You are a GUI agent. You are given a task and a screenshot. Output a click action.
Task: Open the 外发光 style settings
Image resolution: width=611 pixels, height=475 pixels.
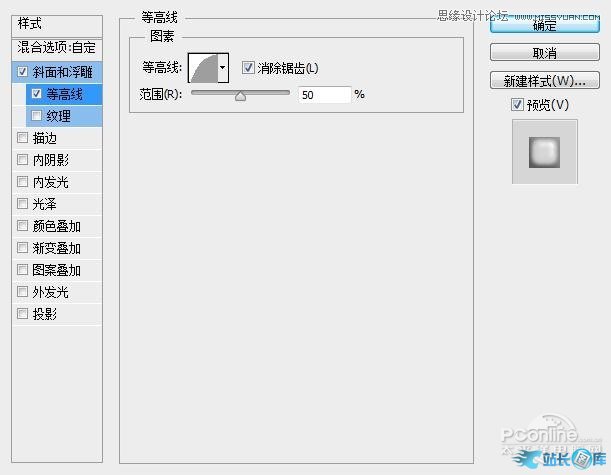click(50, 292)
